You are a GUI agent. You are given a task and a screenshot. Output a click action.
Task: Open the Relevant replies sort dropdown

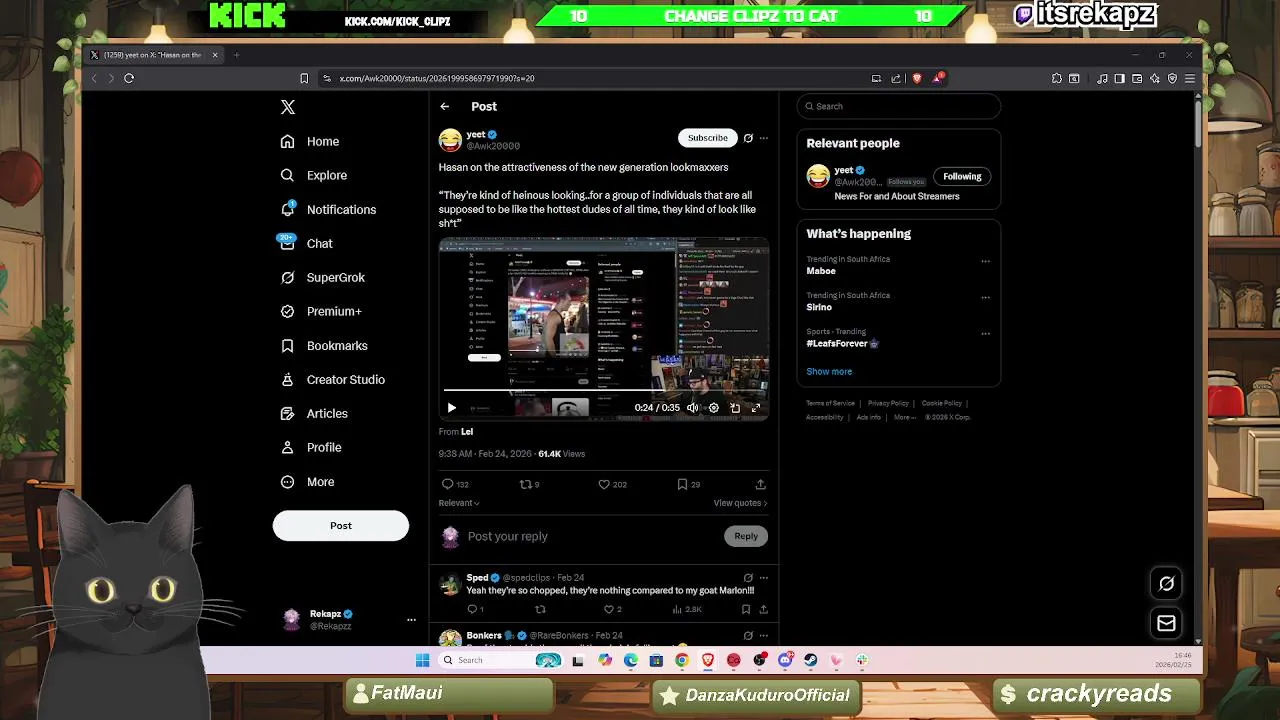(459, 503)
